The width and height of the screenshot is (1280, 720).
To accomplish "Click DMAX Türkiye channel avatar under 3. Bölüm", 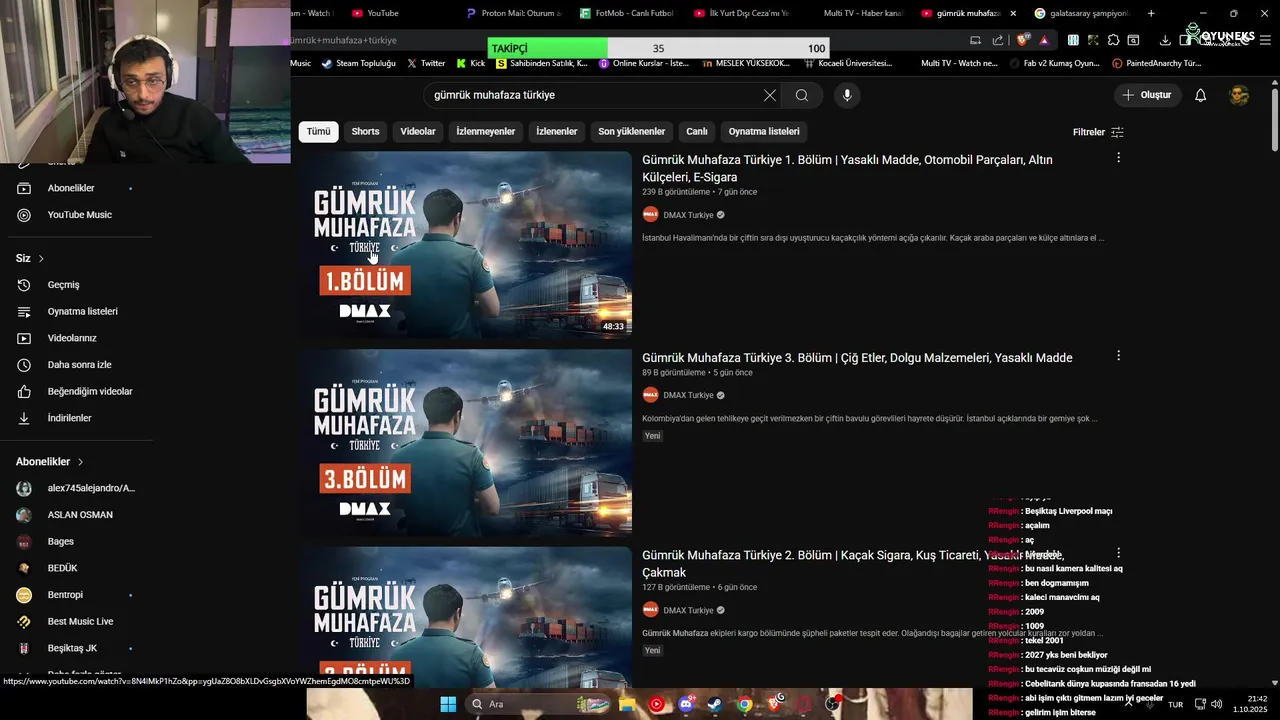I will [x=650, y=395].
